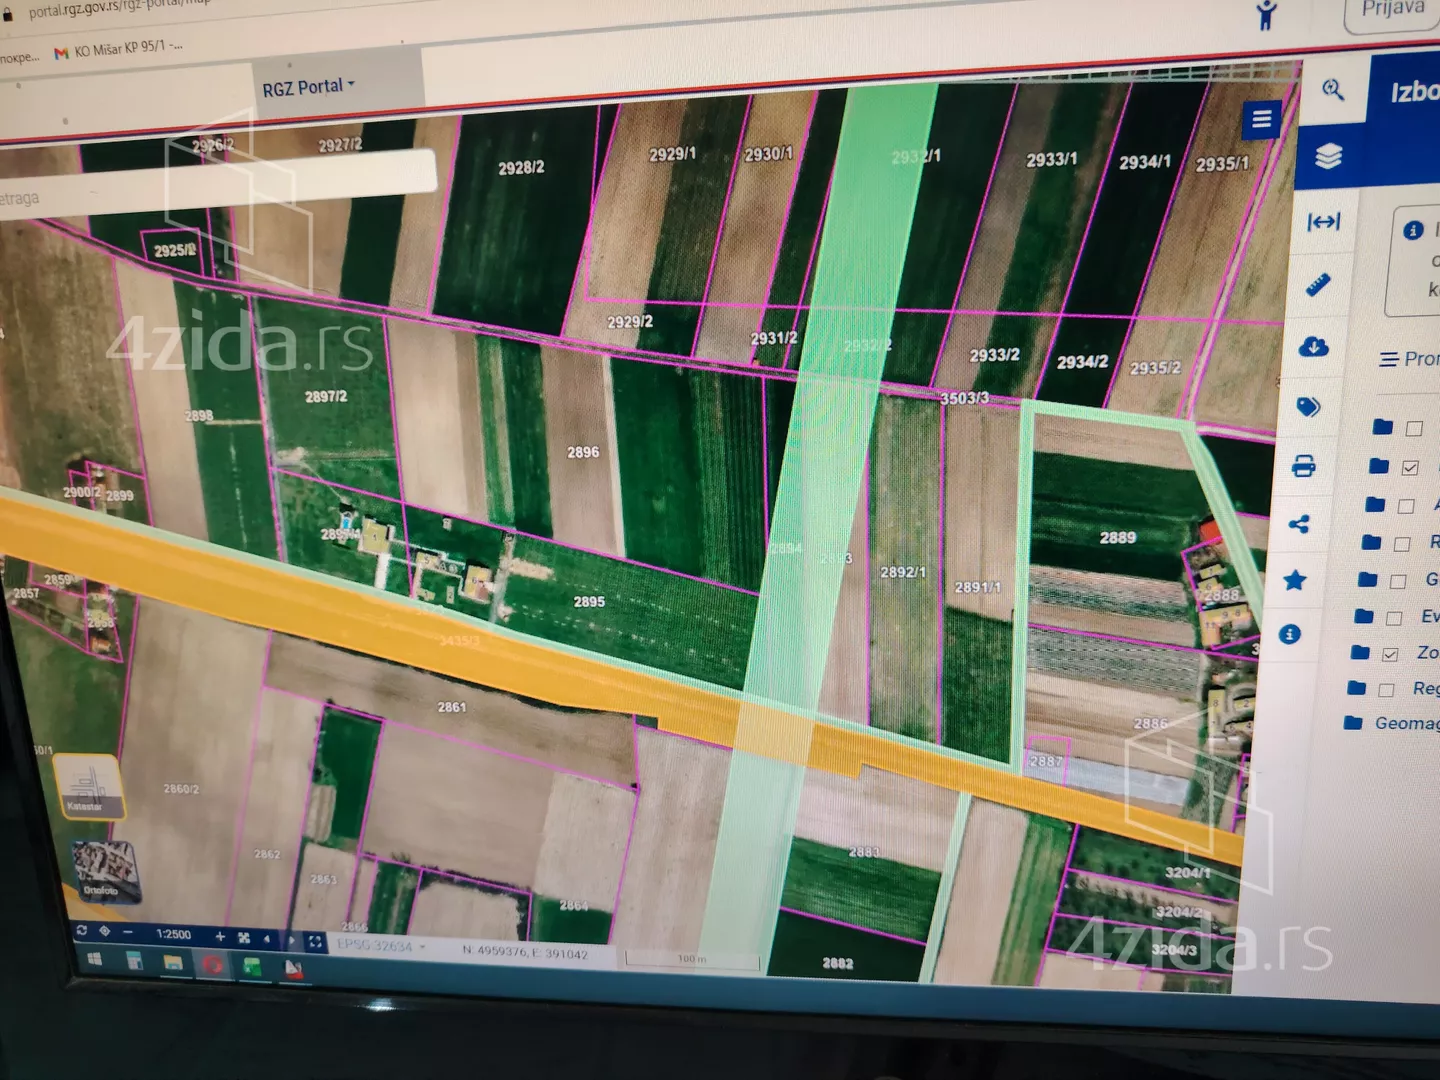Enable the 'Ev...' layer checkbox
Screen dimensions: 1440x1080
1394,618
